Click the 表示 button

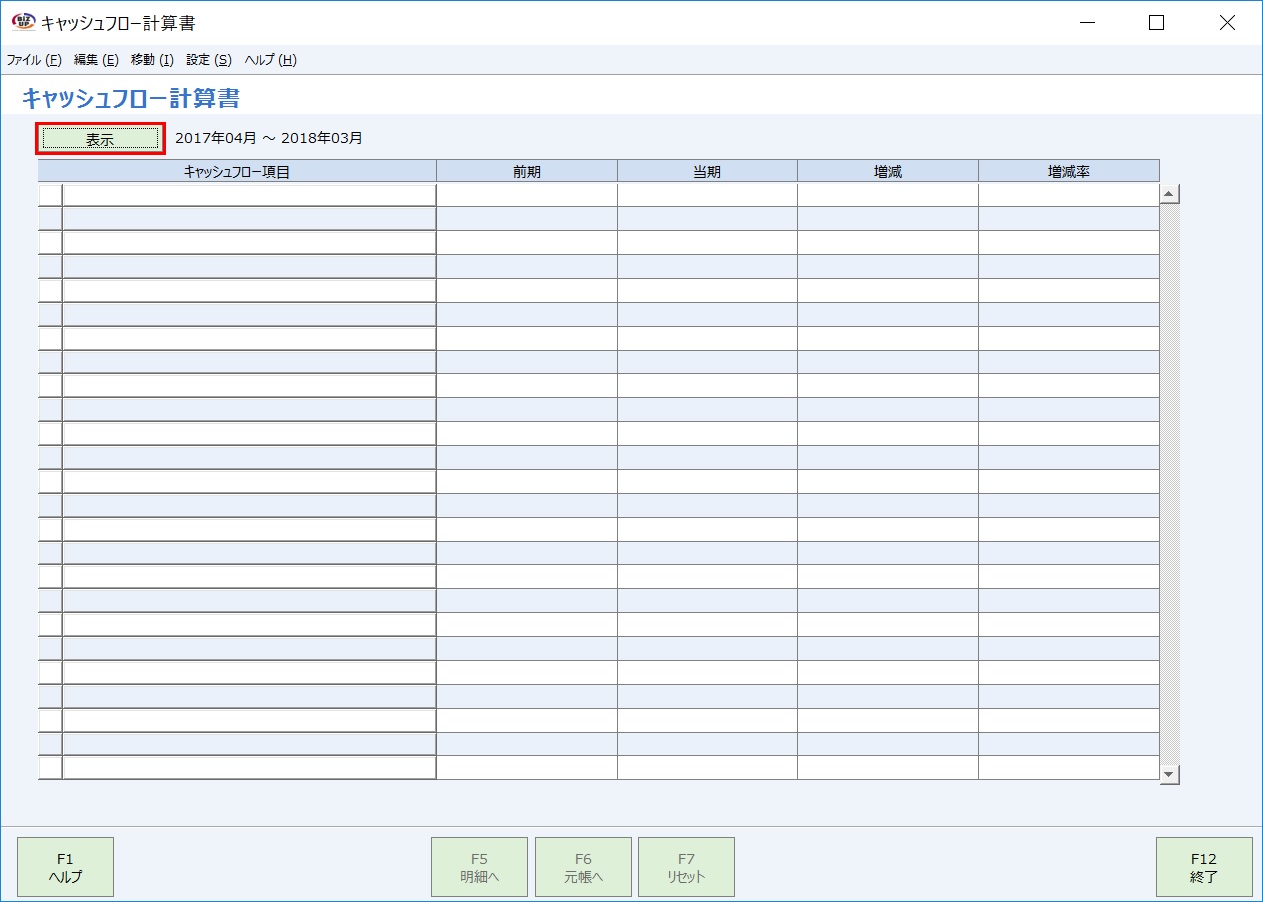point(100,139)
